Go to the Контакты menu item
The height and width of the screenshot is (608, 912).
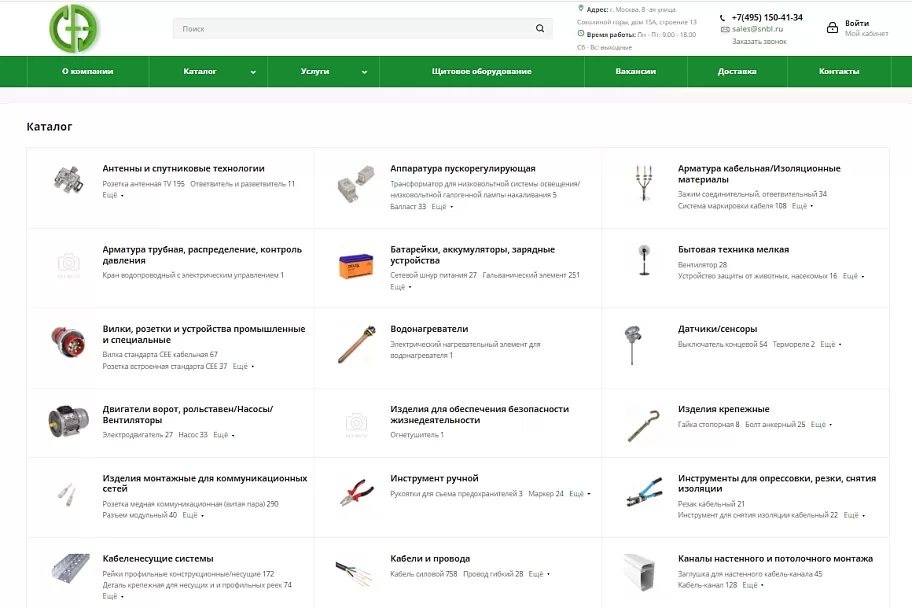(x=839, y=72)
